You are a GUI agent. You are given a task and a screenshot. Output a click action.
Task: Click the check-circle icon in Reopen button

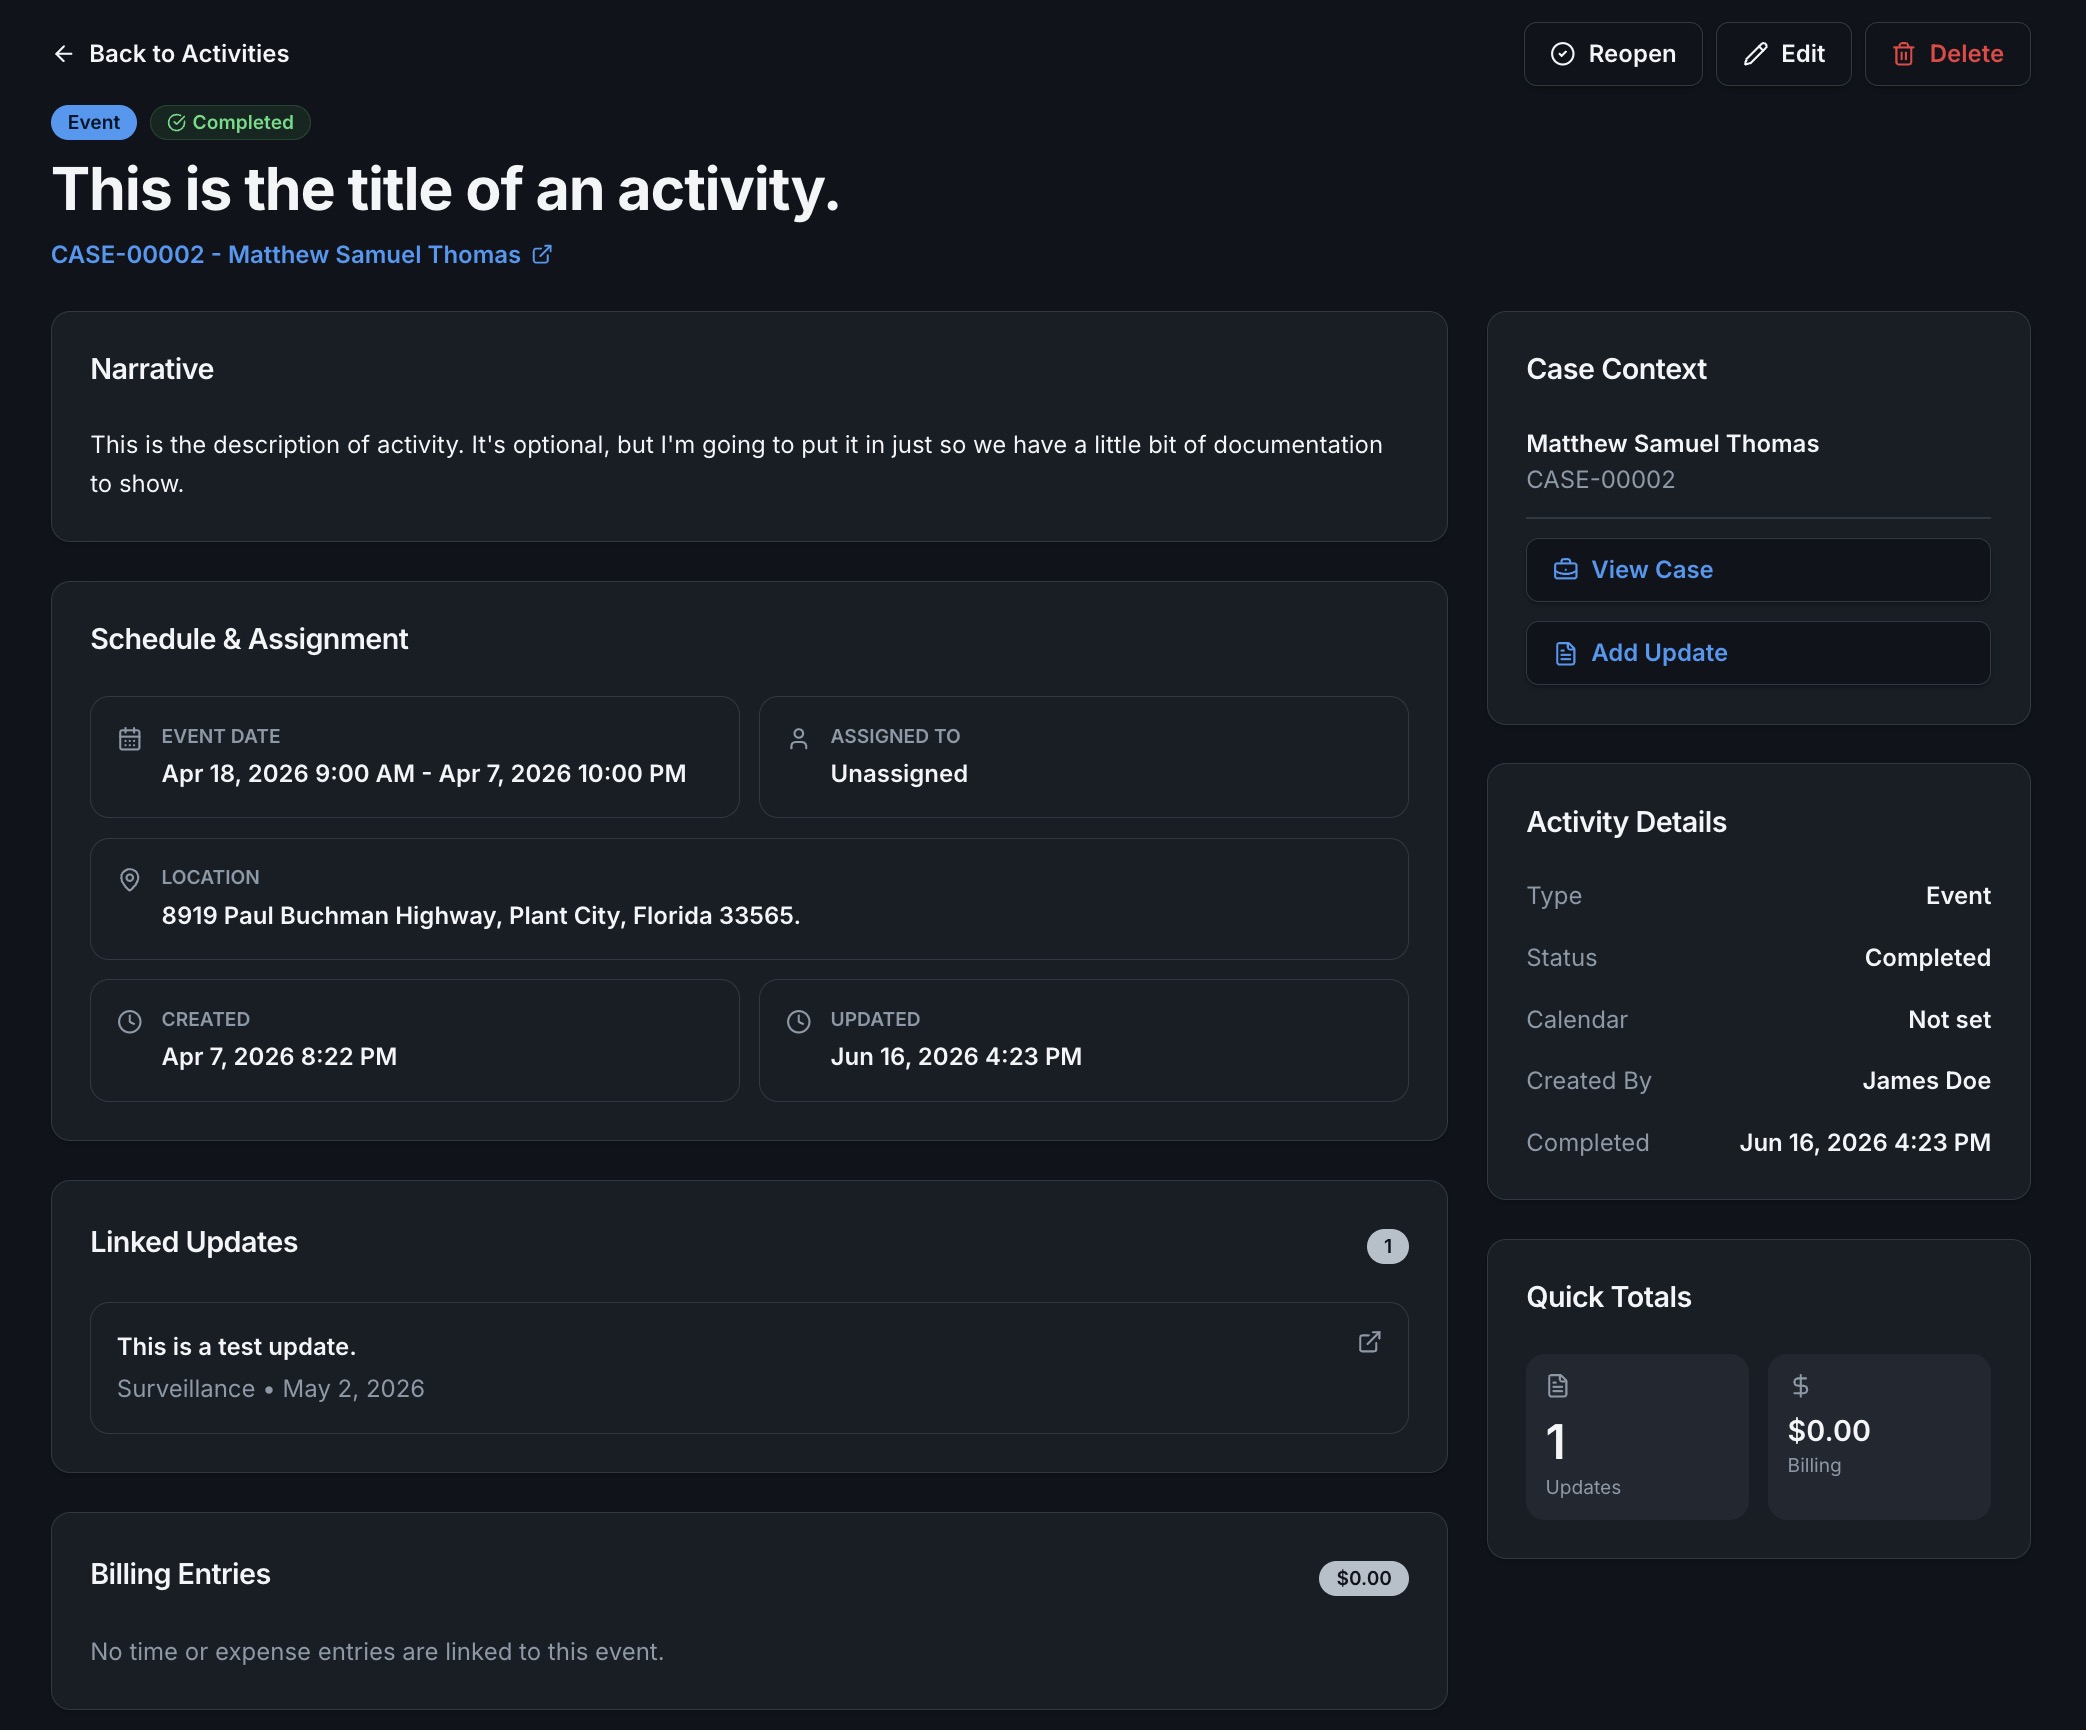coord(1562,54)
